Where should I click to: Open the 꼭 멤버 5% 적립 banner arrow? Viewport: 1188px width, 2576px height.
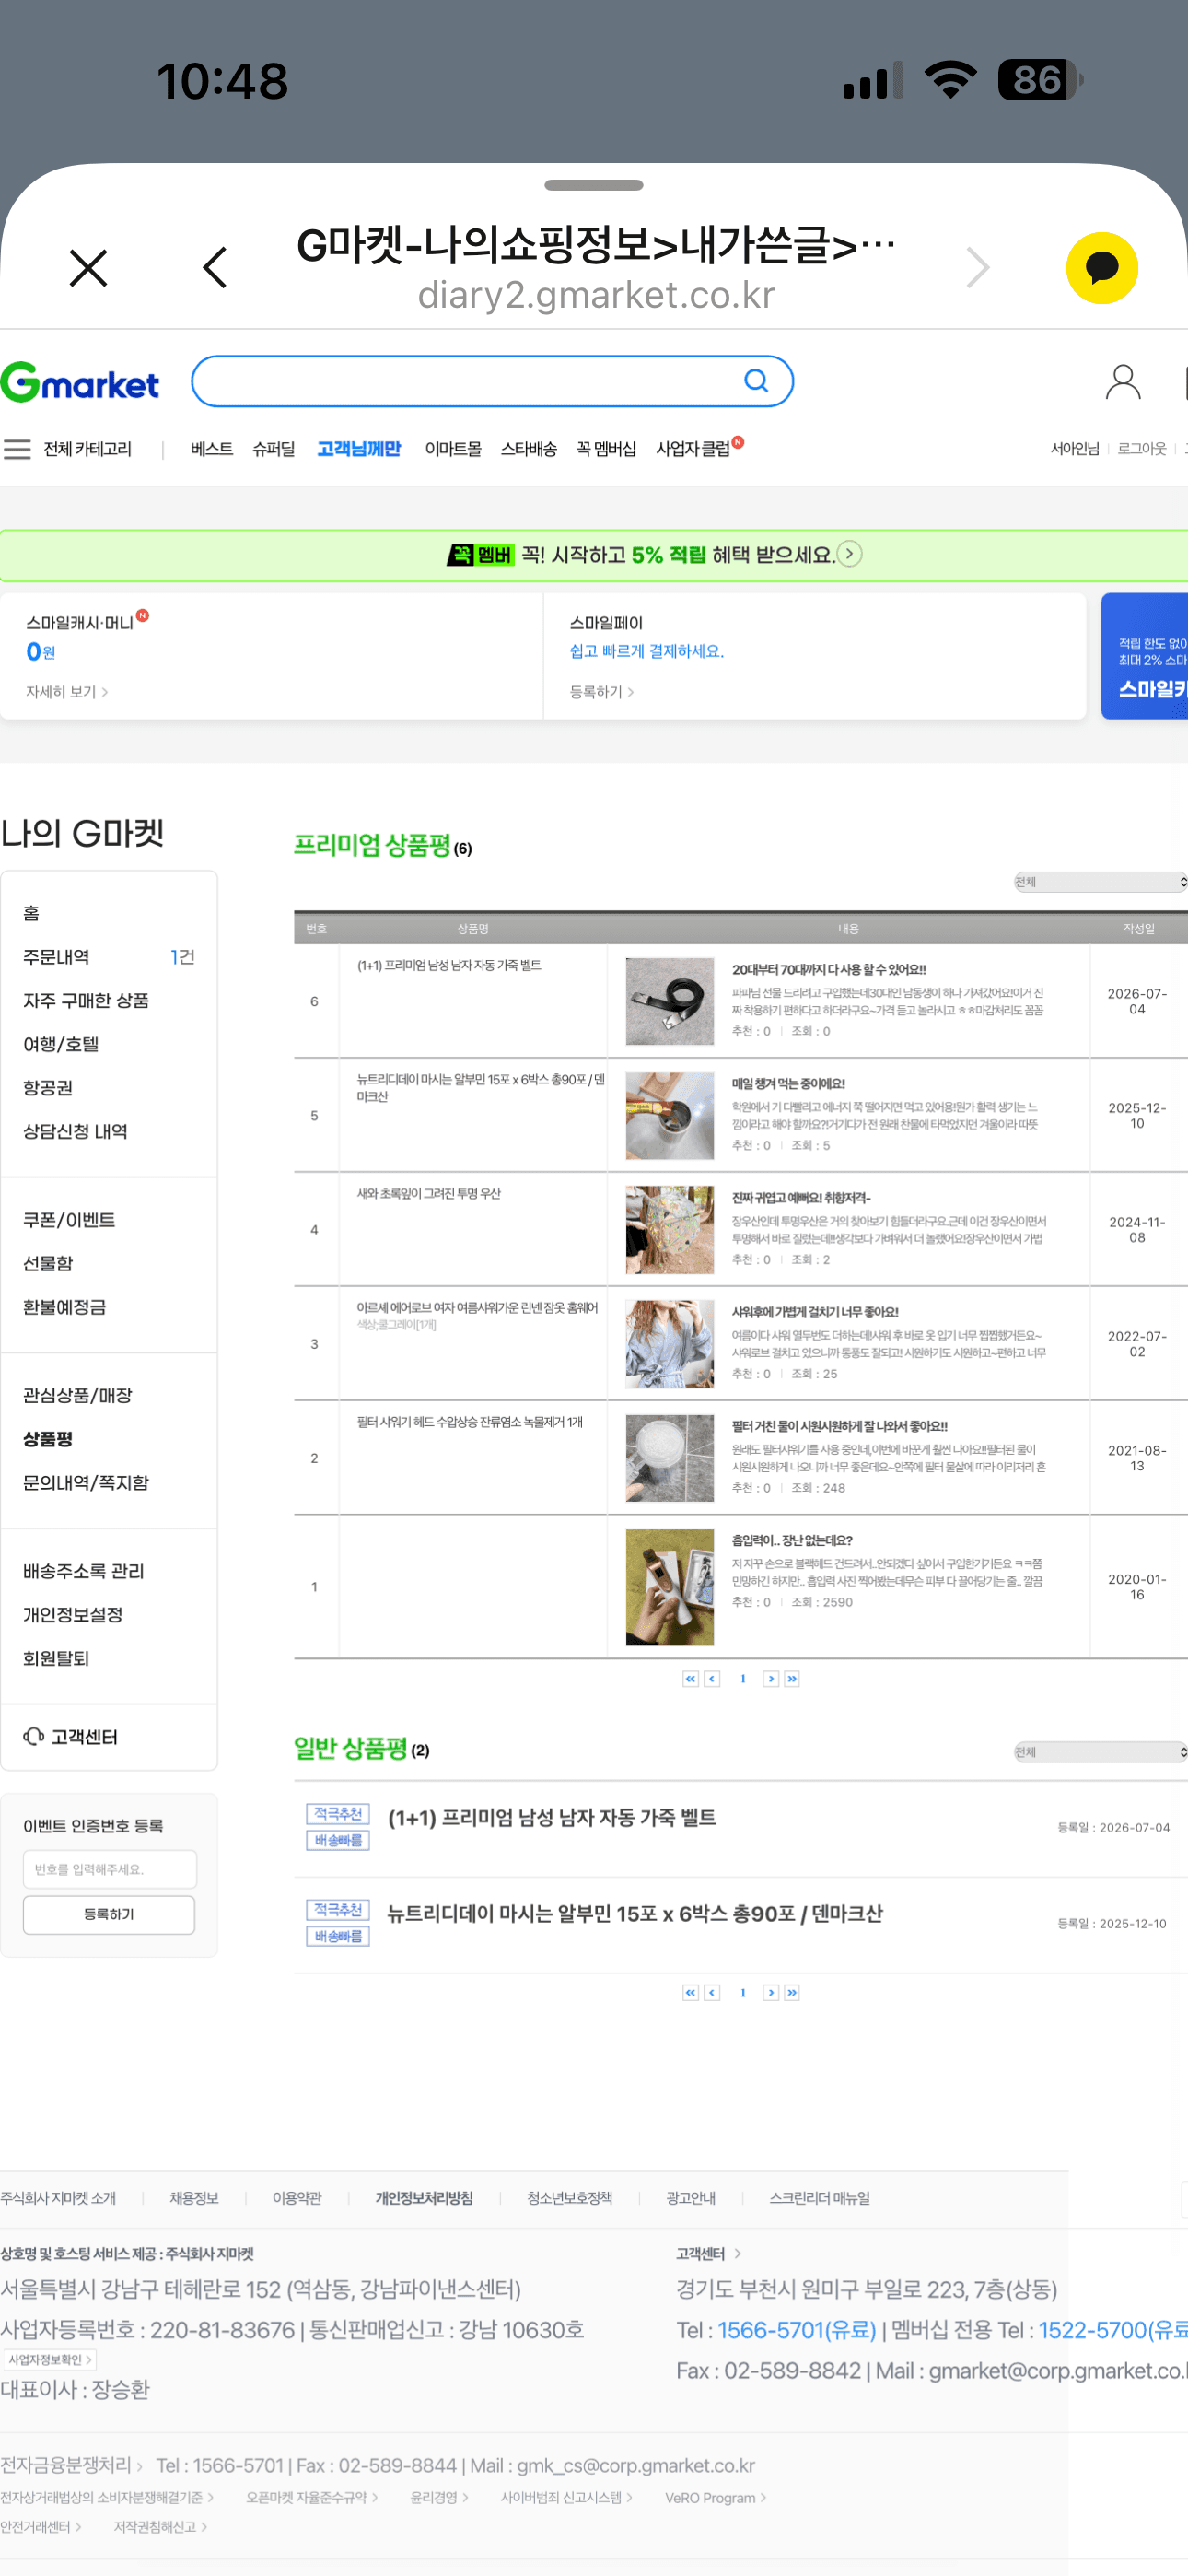tap(849, 554)
